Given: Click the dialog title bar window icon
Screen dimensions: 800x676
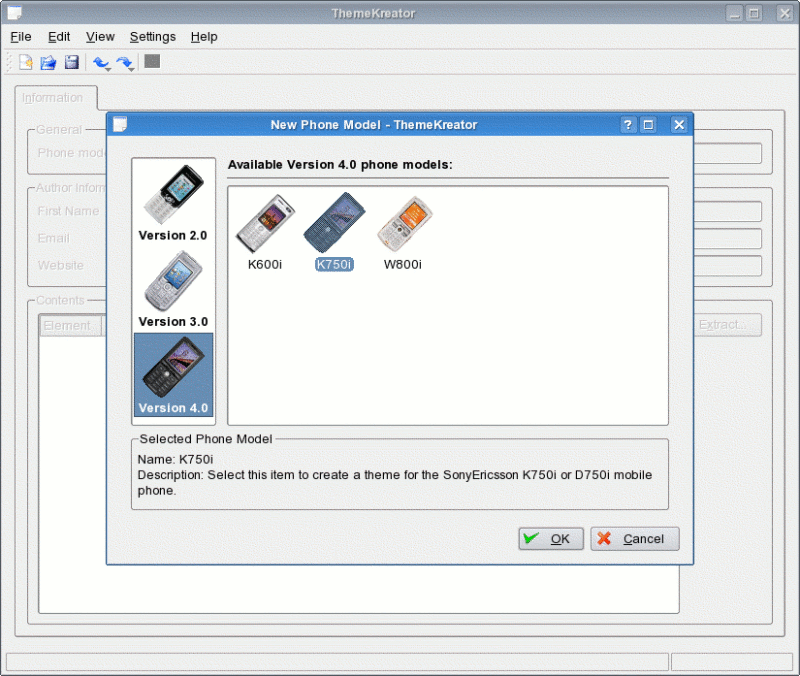Looking at the screenshot, I should [120, 124].
